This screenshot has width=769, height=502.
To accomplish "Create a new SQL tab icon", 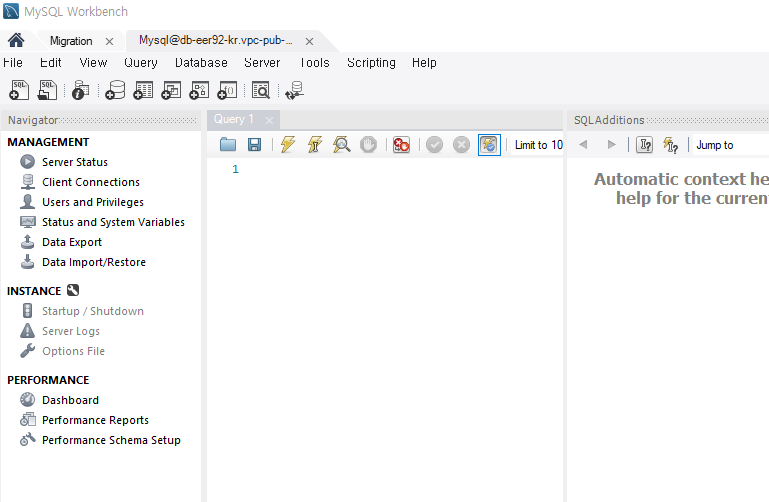I will [x=19, y=90].
